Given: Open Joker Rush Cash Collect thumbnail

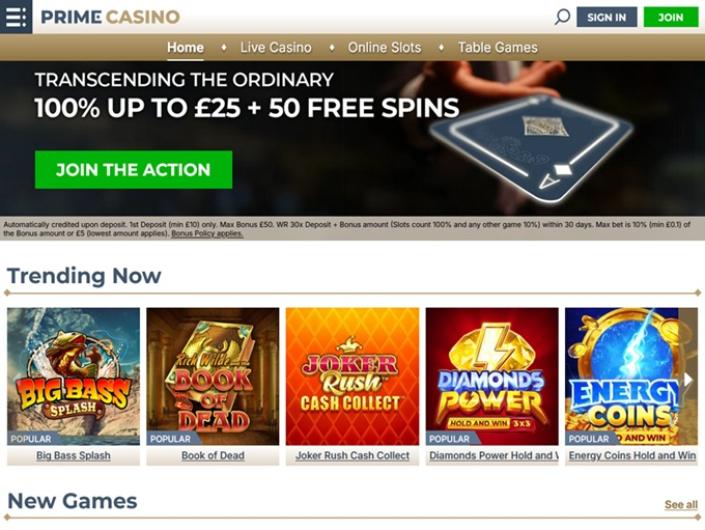Looking at the screenshot, I should 352,376.
